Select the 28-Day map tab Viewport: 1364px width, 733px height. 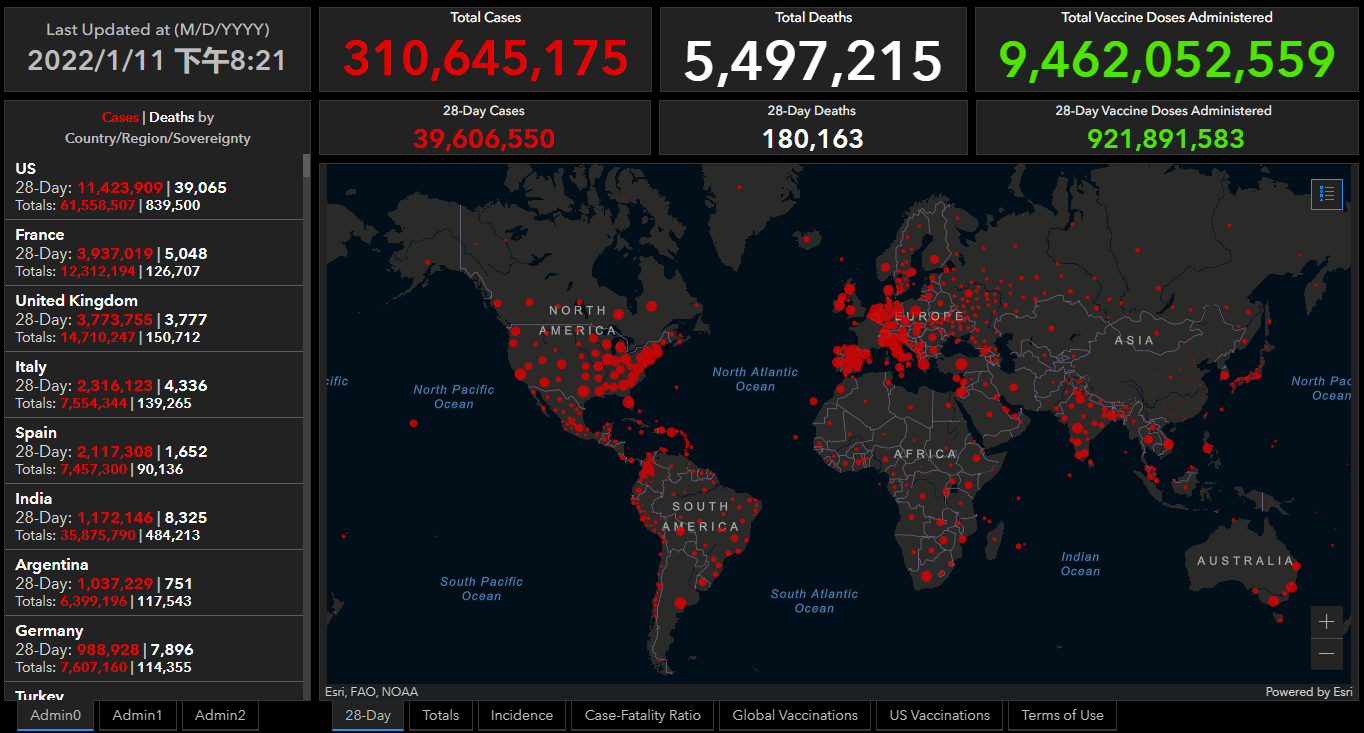[368, 715]
